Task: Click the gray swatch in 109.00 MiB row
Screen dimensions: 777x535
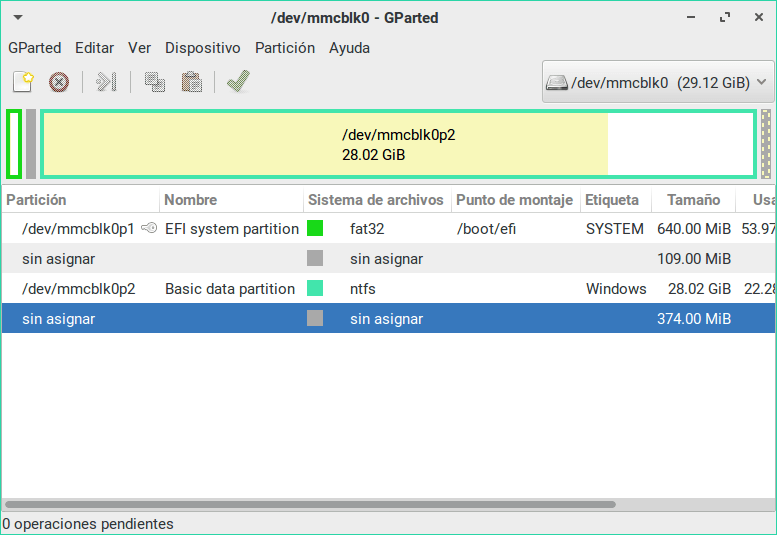Action: [315, 258]
